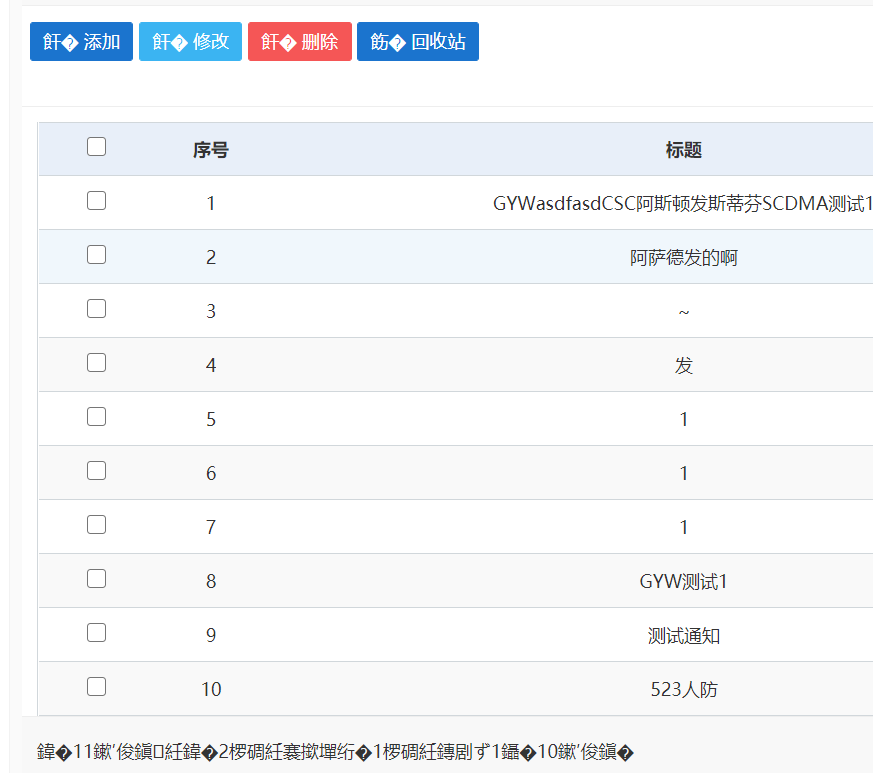Check the checkbox for row 1
The width and height of the screenshot is (873, 773).
click(x=96, y=201)
